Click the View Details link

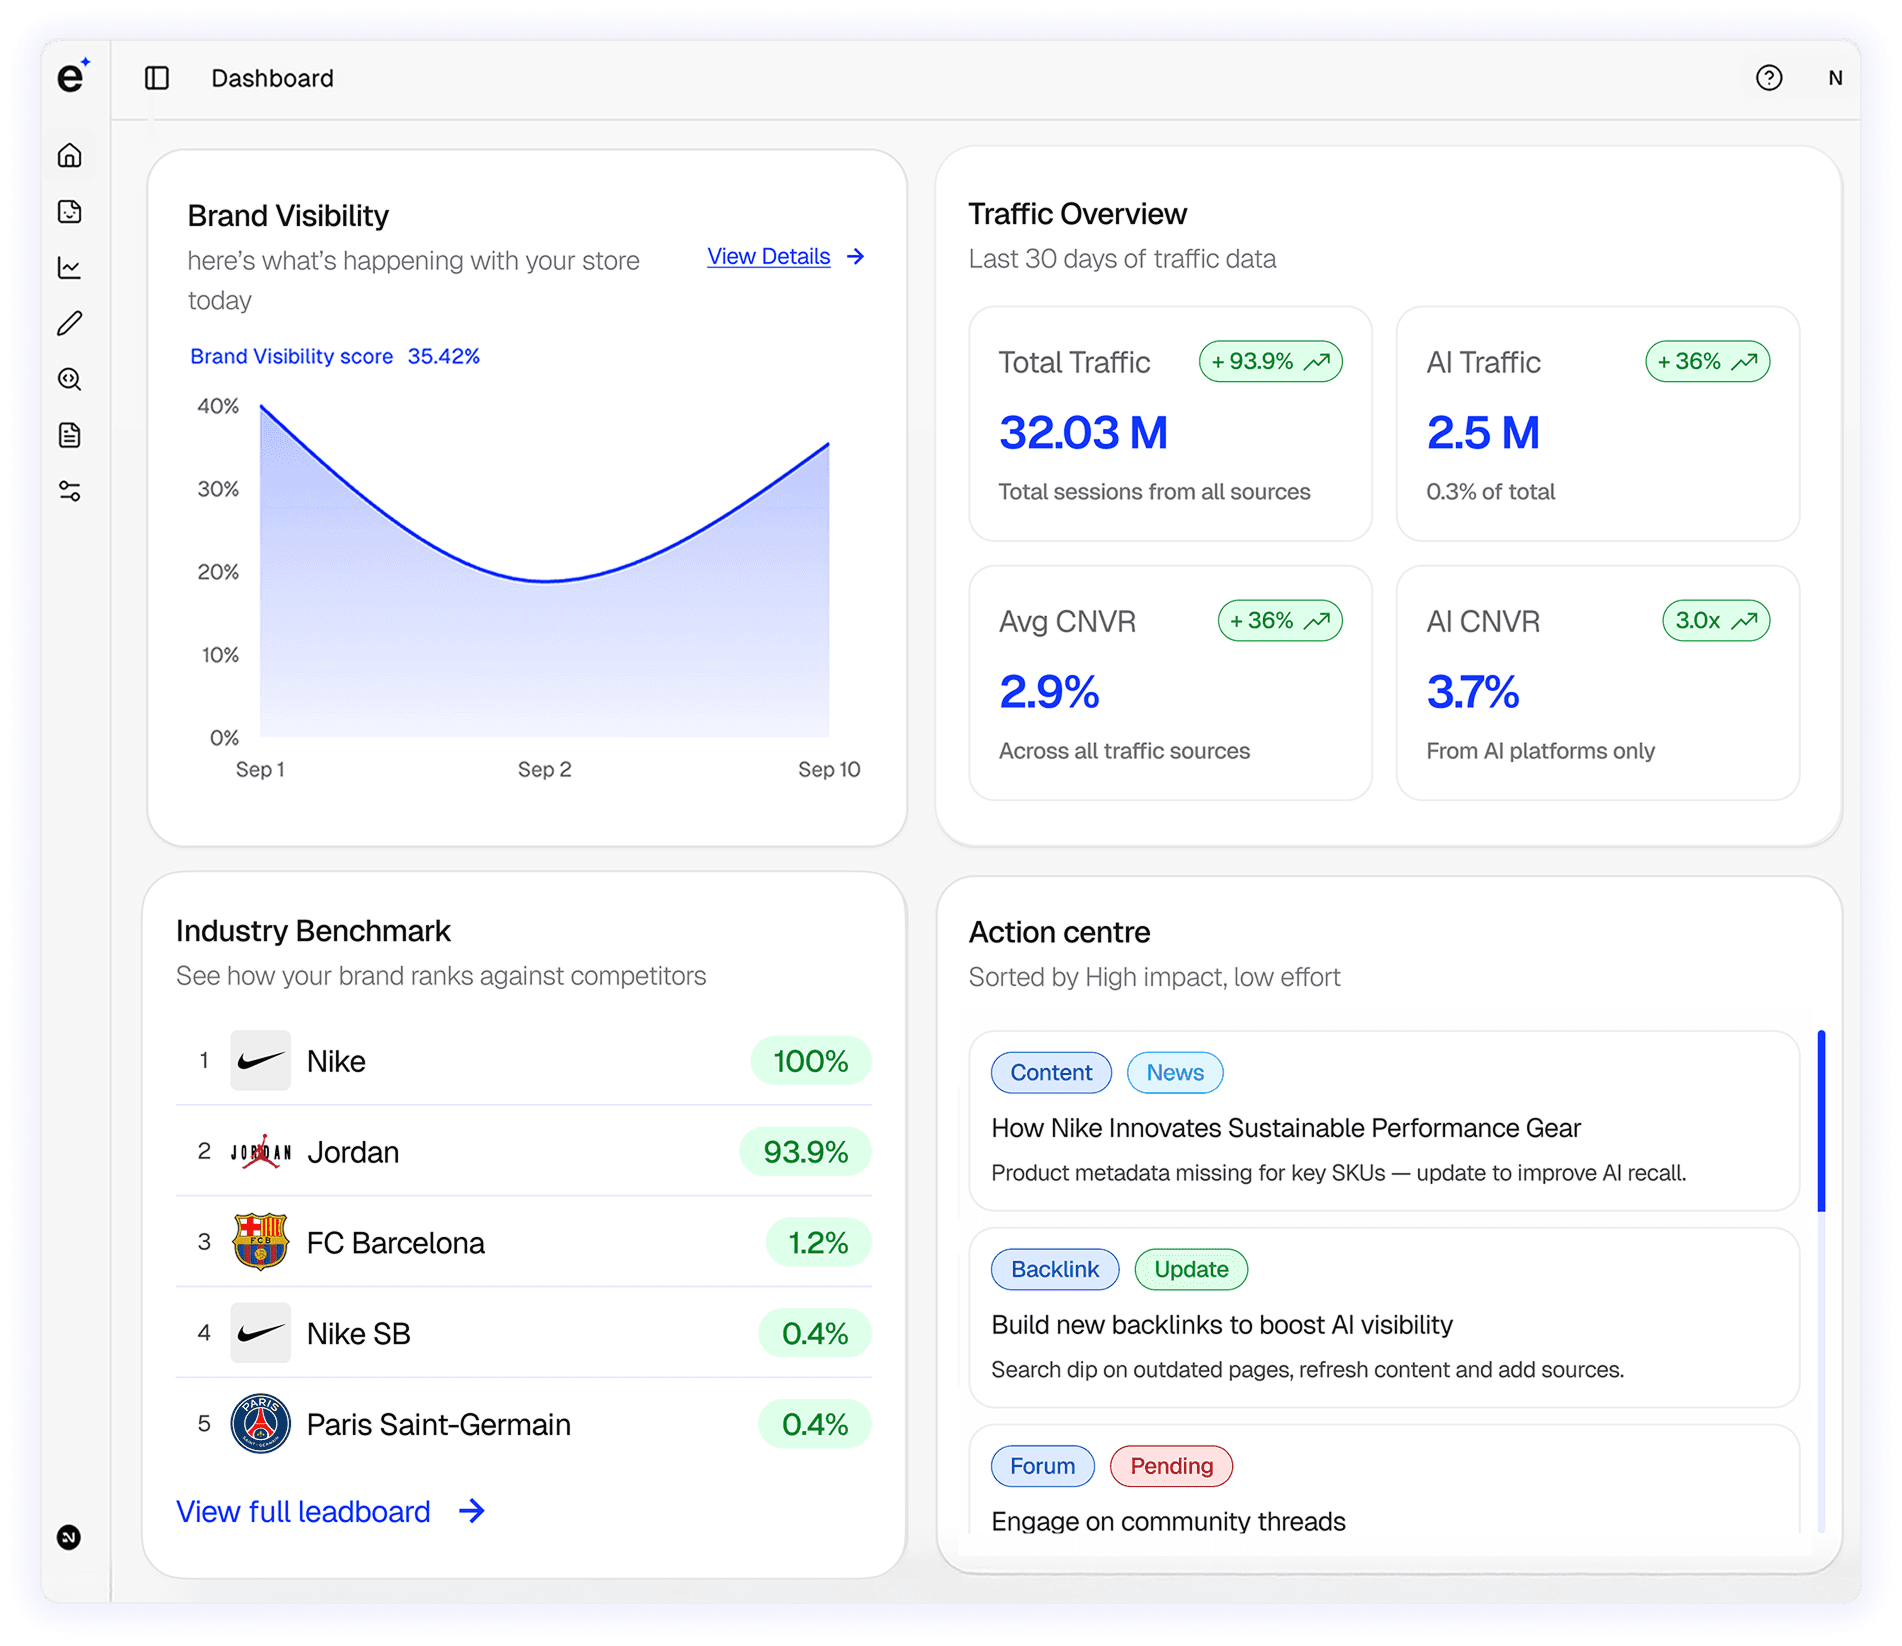768,257
